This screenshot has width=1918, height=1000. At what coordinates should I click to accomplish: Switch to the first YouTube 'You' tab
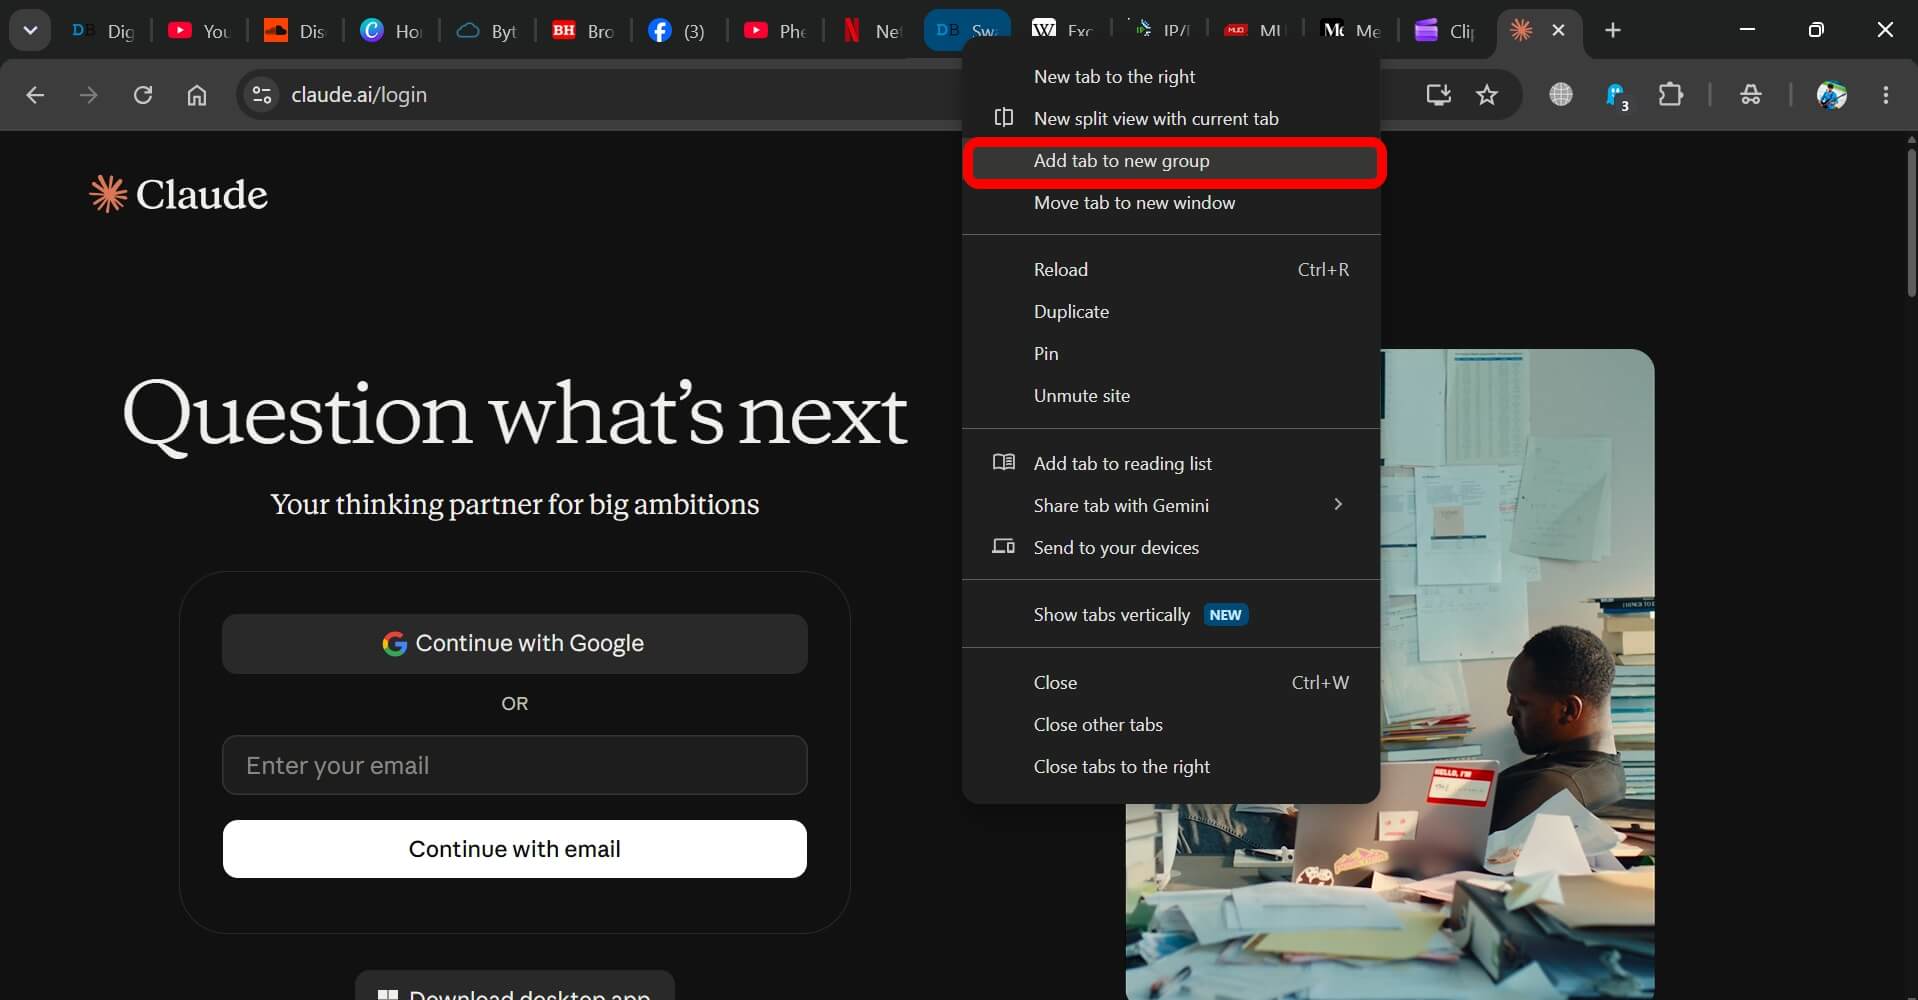pyautogui.click(x=199, y=31)
